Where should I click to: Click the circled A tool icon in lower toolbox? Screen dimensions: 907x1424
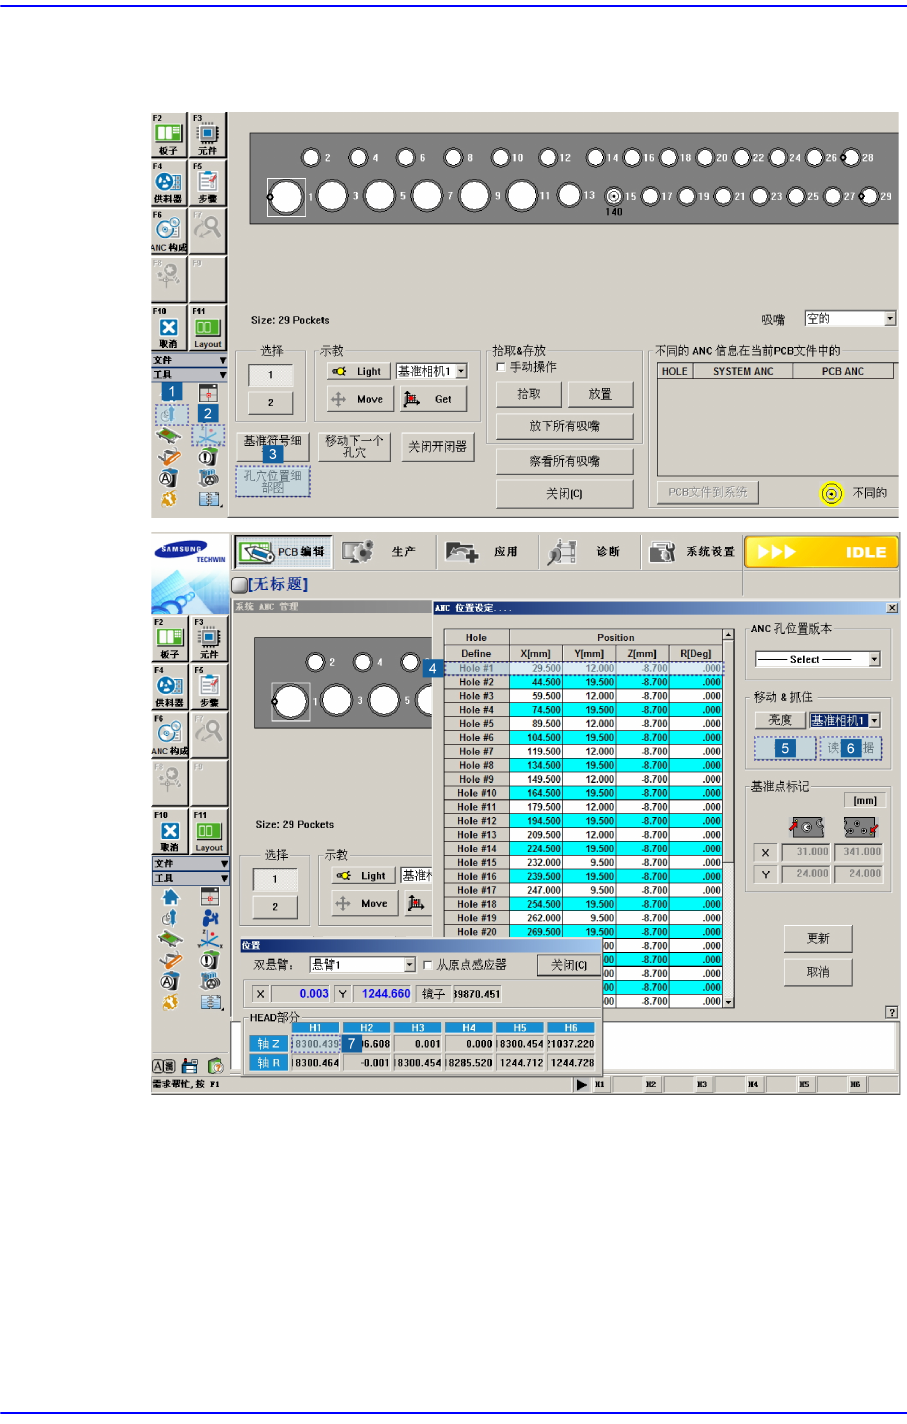(x=169, y=981)
